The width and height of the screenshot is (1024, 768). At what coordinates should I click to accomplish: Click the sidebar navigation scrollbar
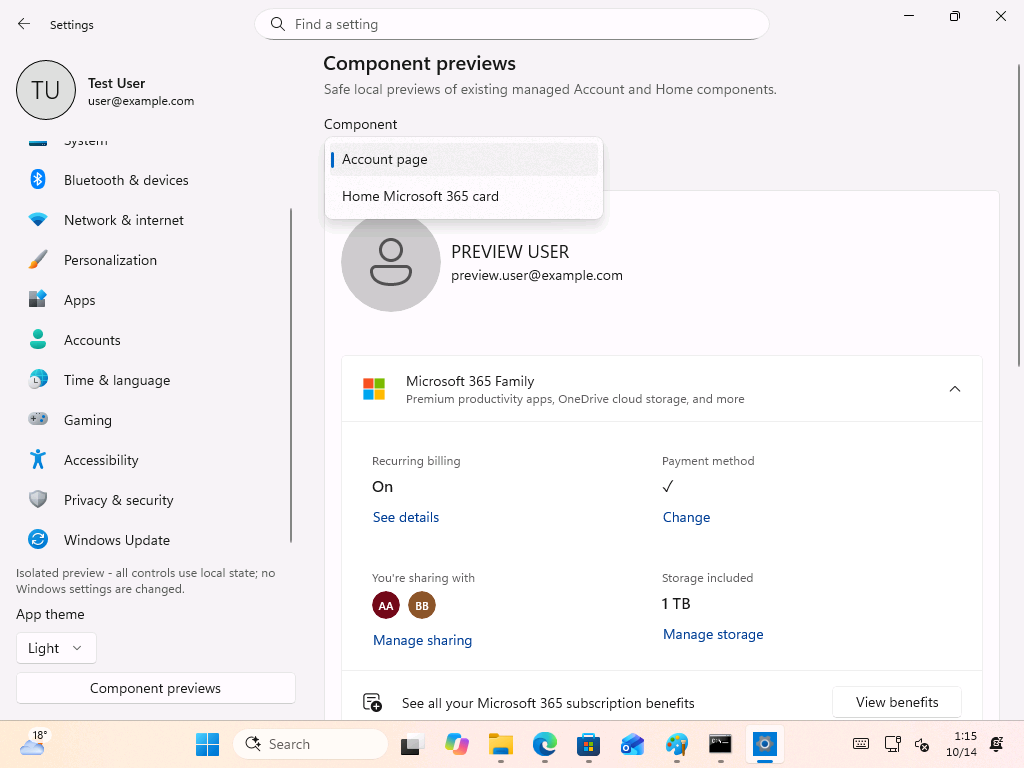click(291, 375)
